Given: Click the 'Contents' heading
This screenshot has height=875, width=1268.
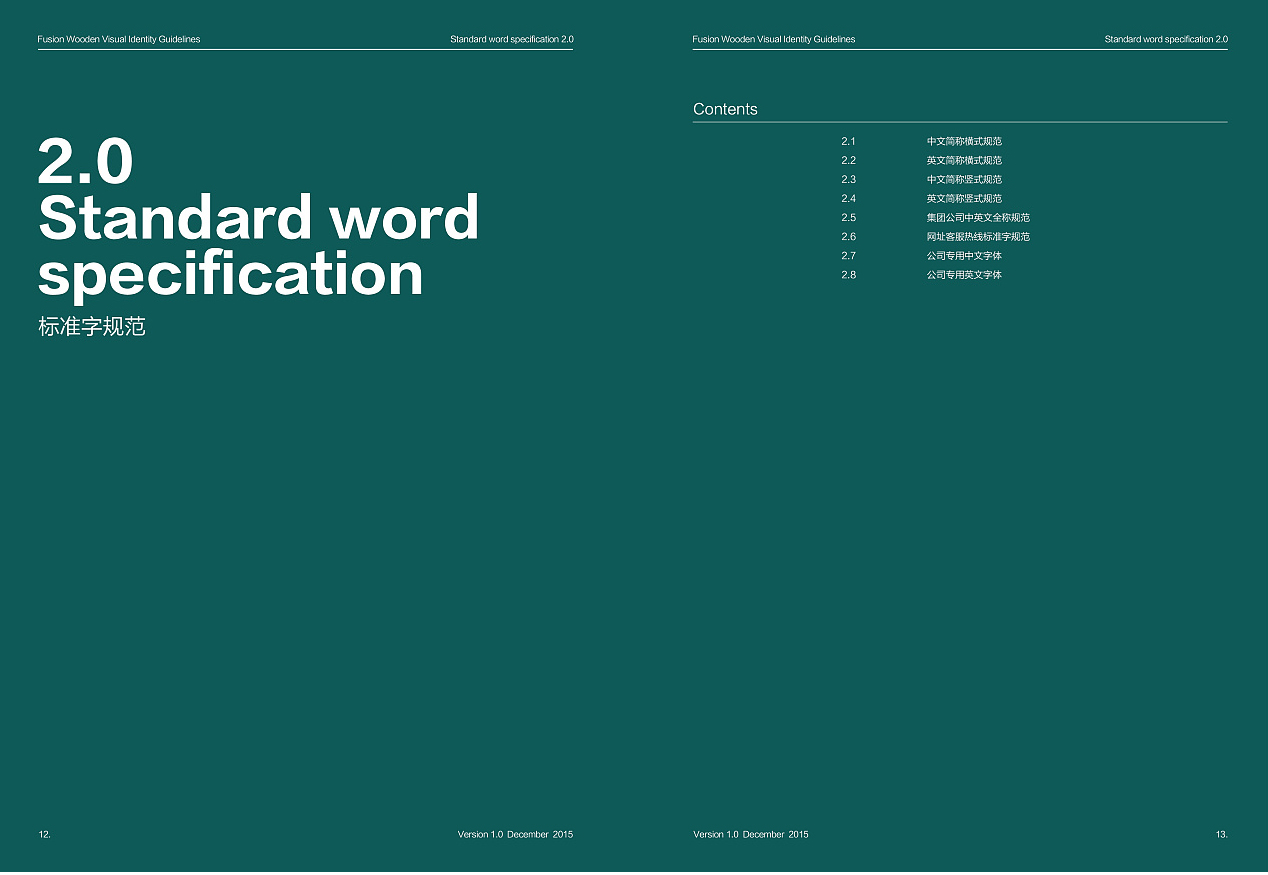Looking at the screenshot, I should click(725, 109).
